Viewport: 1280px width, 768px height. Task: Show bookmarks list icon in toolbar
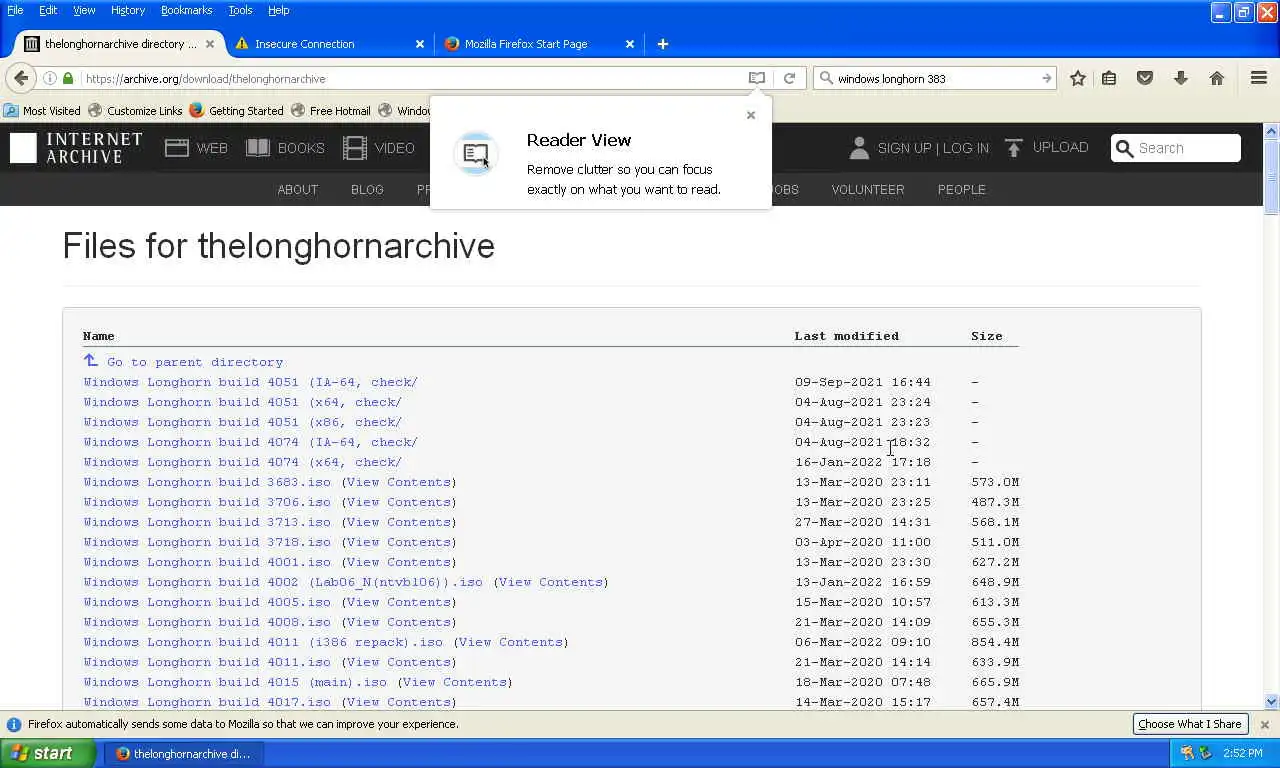tap(1109, 78)
